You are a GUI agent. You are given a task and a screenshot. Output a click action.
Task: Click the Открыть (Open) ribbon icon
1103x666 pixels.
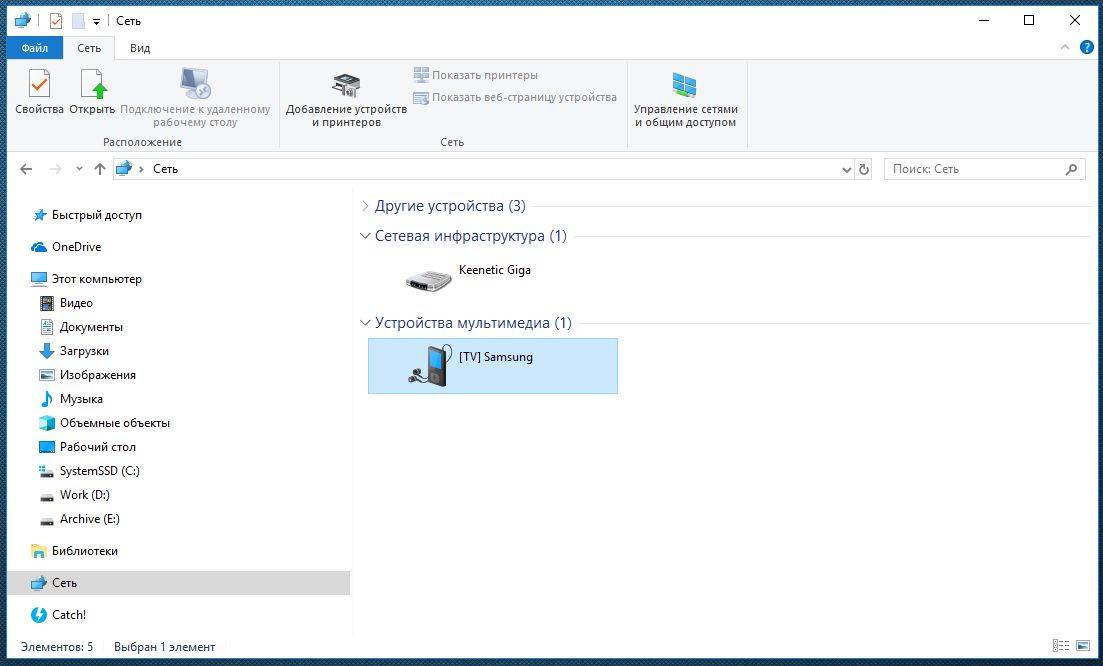tap(92, 90)
